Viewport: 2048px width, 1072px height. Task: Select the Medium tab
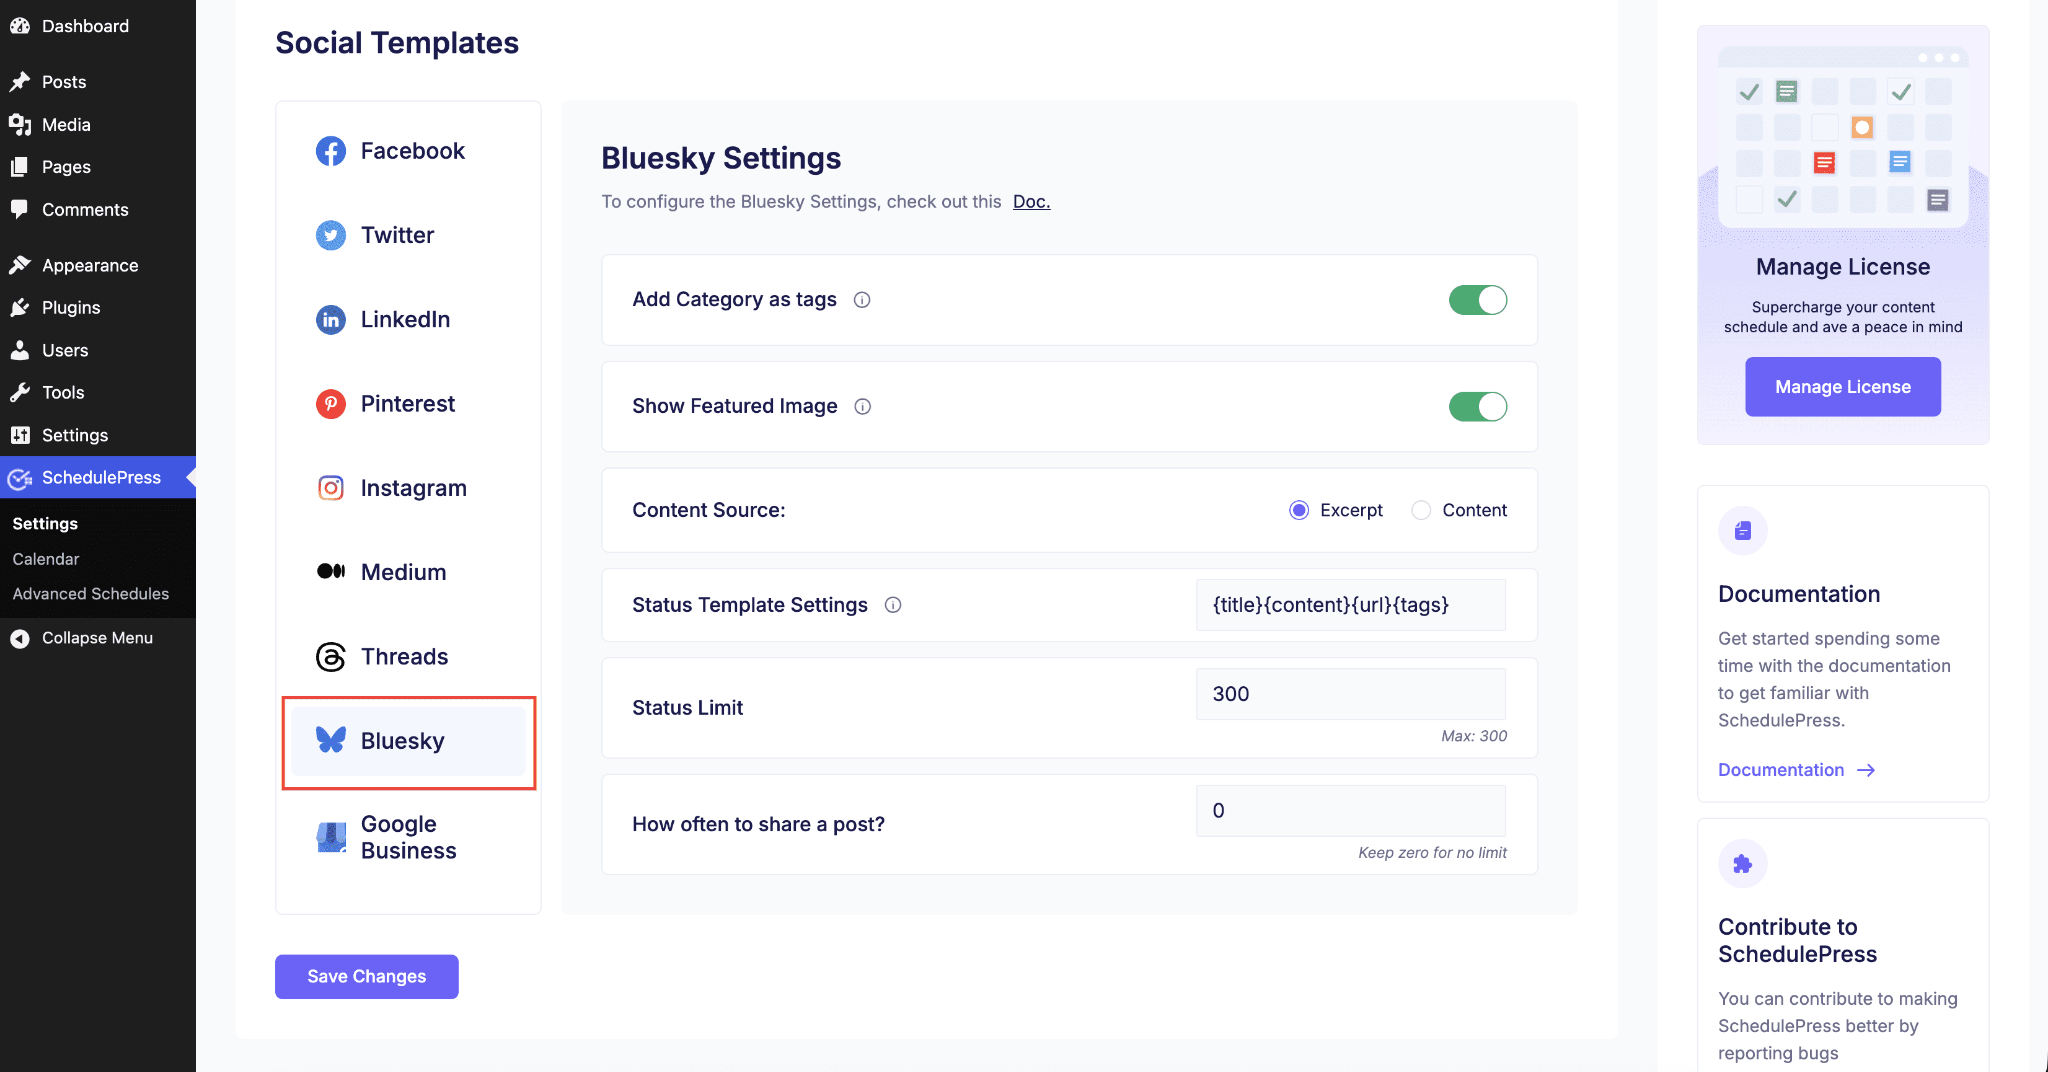click(408, 572)
